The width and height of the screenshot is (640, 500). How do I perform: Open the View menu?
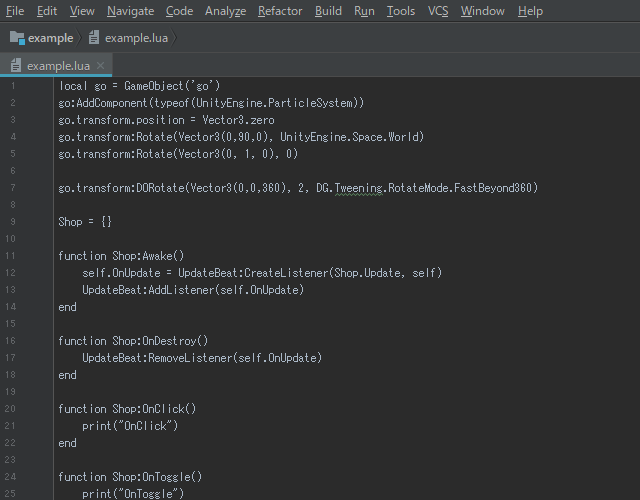tap(82, 11)
